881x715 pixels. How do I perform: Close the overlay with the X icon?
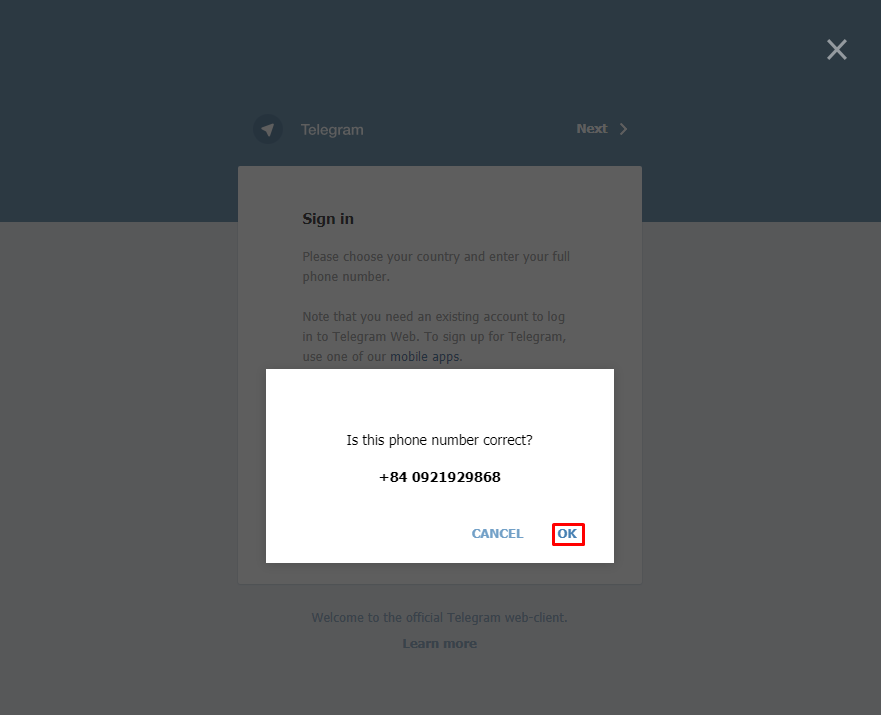[x=837, y=50]
